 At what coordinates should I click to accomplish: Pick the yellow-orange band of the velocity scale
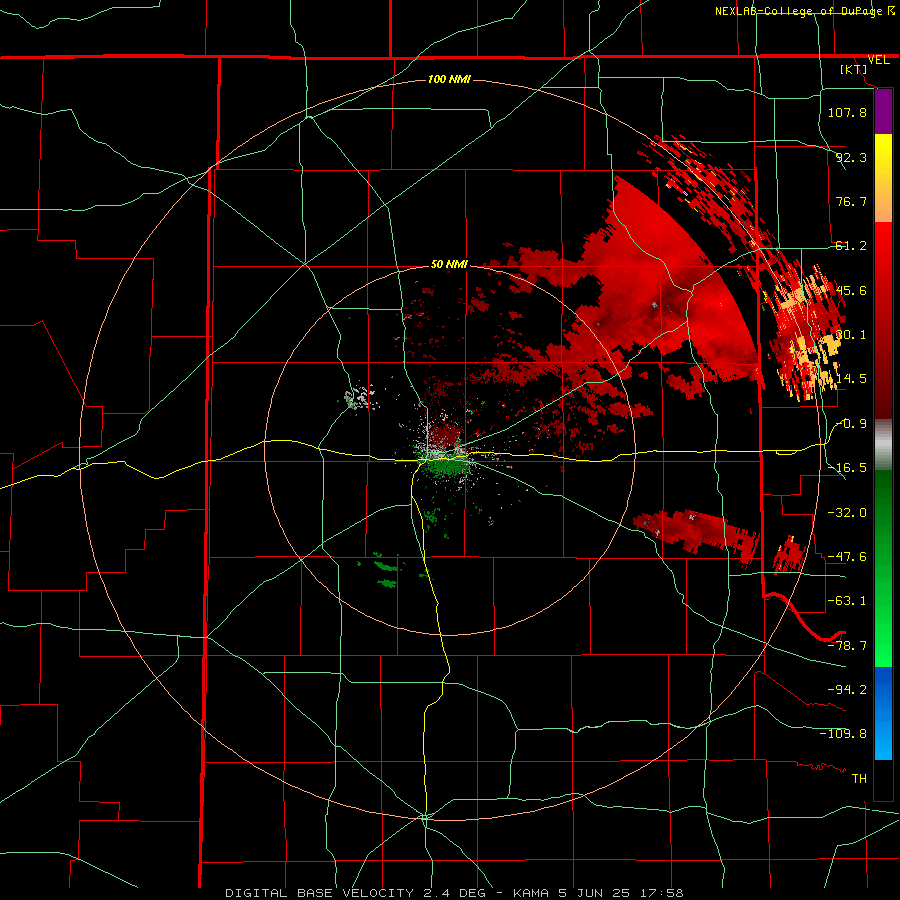point(883,178)
